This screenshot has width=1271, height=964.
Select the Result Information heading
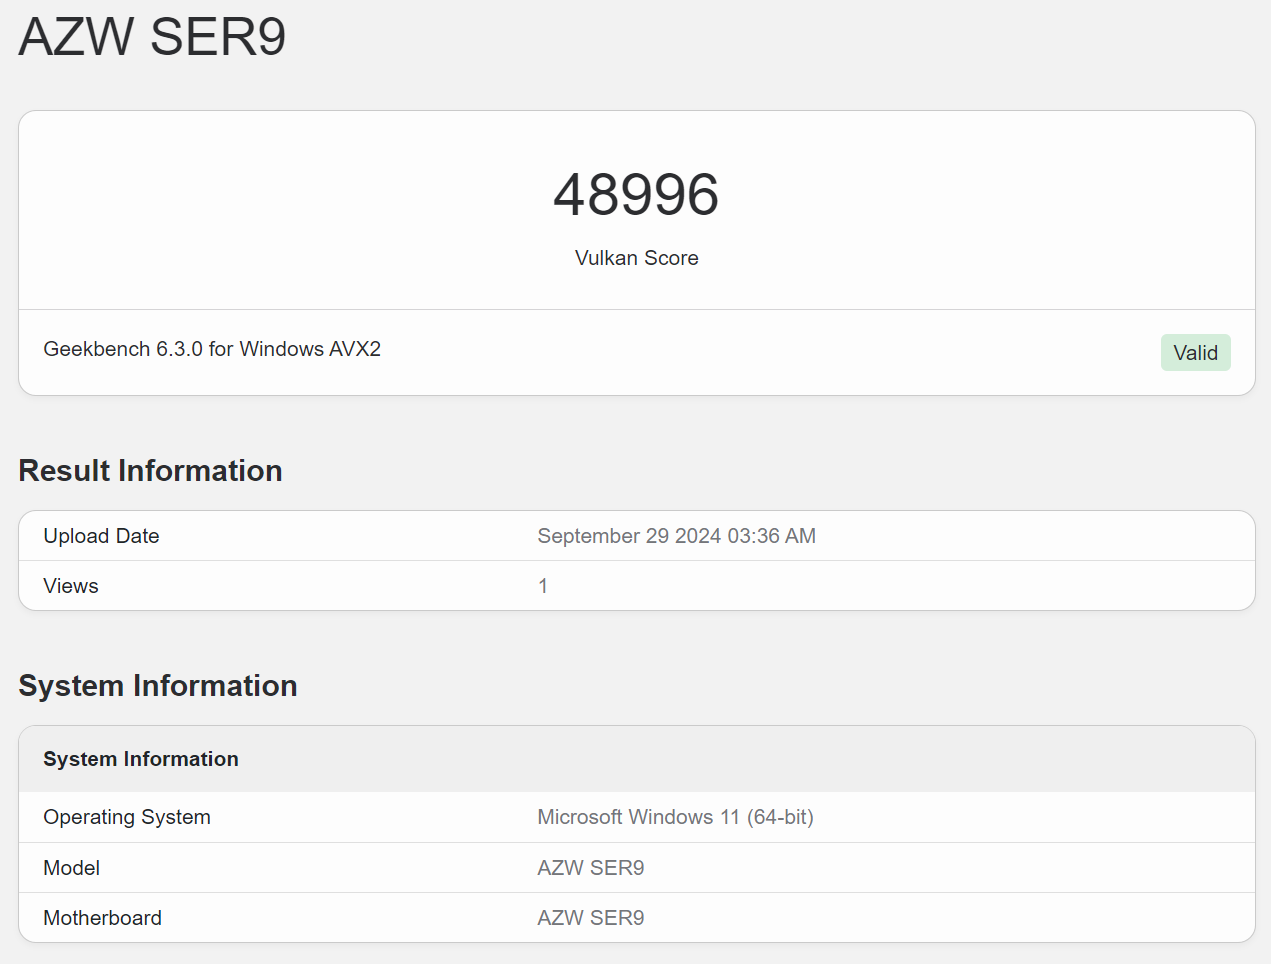coord(150,471)
